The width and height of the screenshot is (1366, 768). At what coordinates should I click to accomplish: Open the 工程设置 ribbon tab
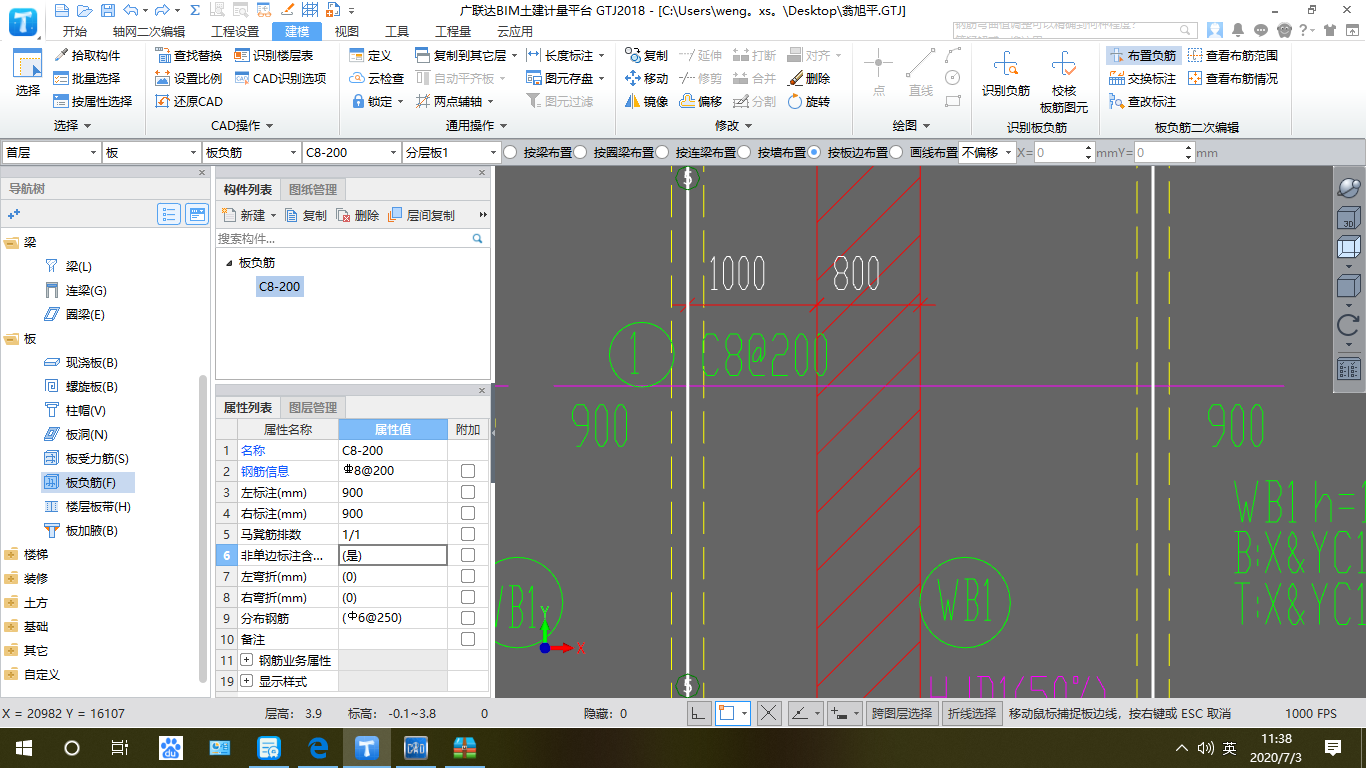(235, 31)
